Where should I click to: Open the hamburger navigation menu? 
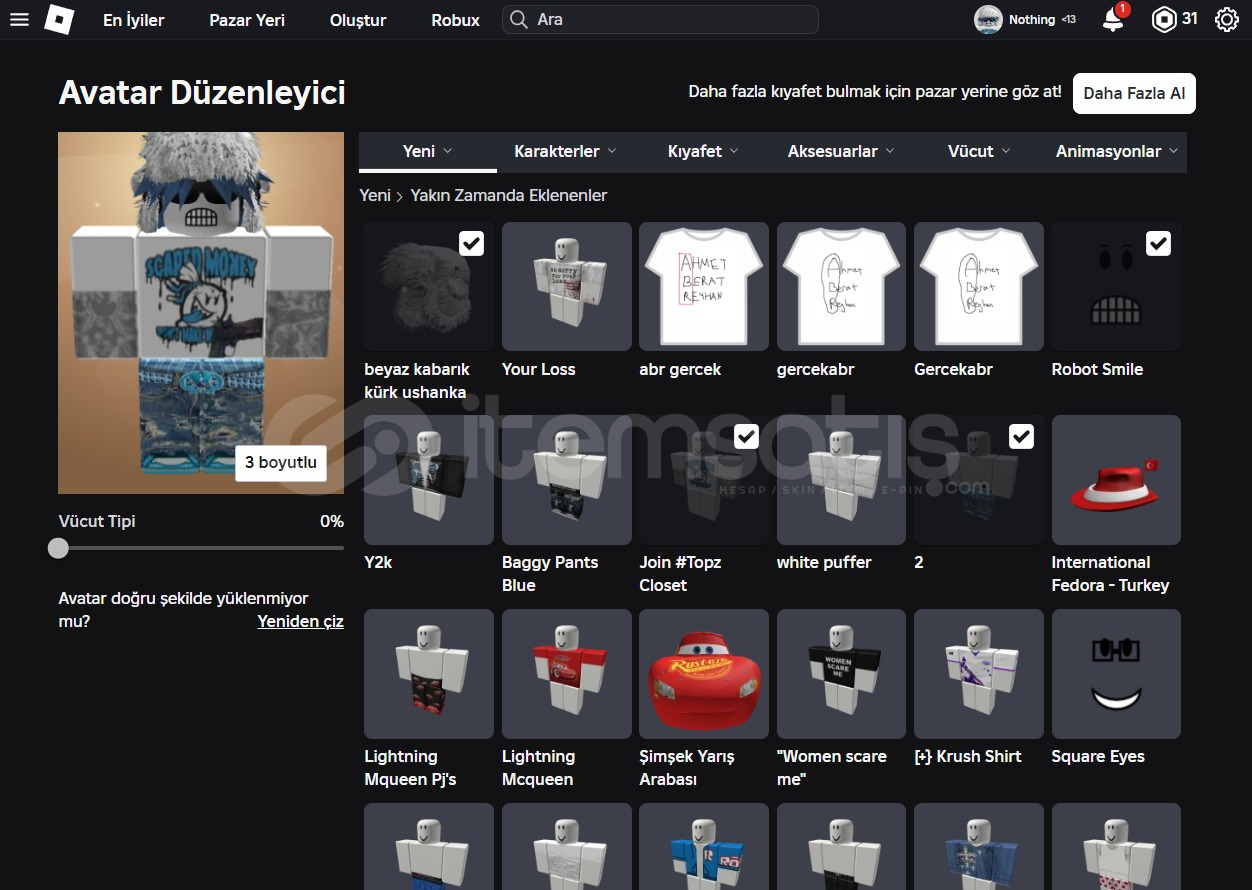(19, 20)
